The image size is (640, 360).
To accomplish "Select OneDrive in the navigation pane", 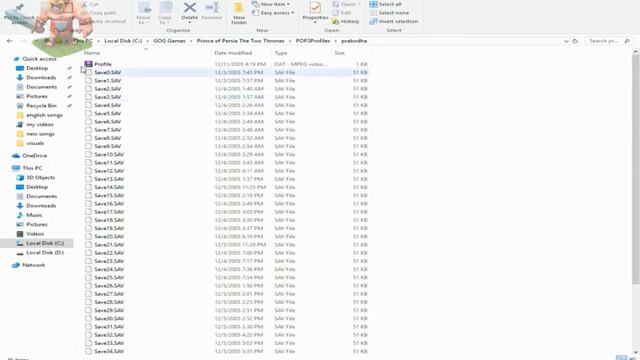I will point(34,156).
